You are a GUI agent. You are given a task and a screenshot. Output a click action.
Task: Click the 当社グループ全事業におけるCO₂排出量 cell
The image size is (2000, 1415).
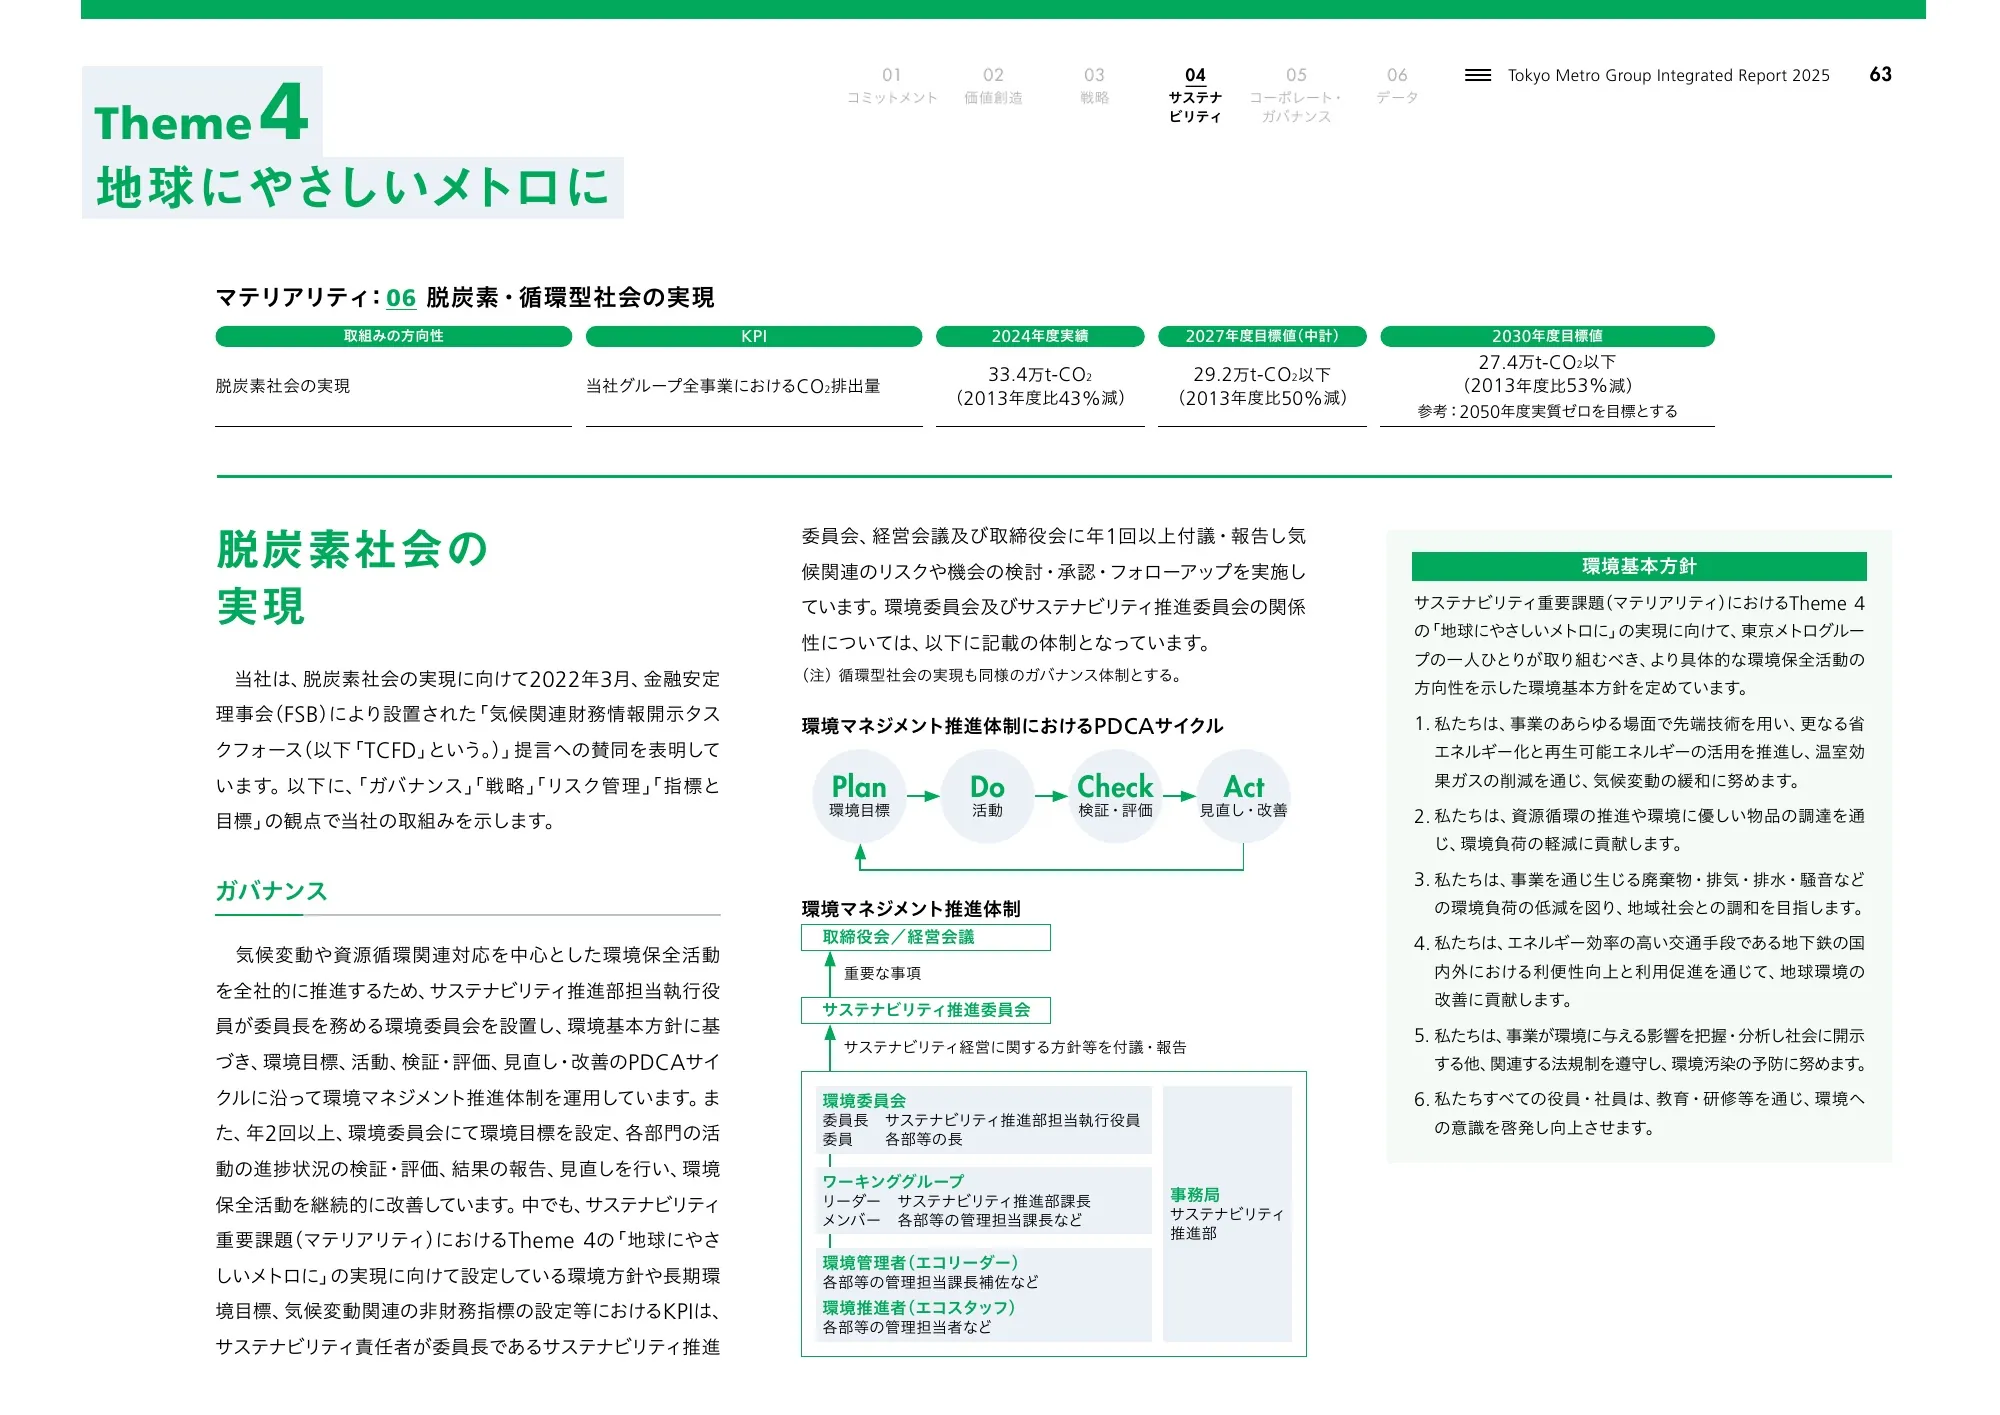click(733, 386)
